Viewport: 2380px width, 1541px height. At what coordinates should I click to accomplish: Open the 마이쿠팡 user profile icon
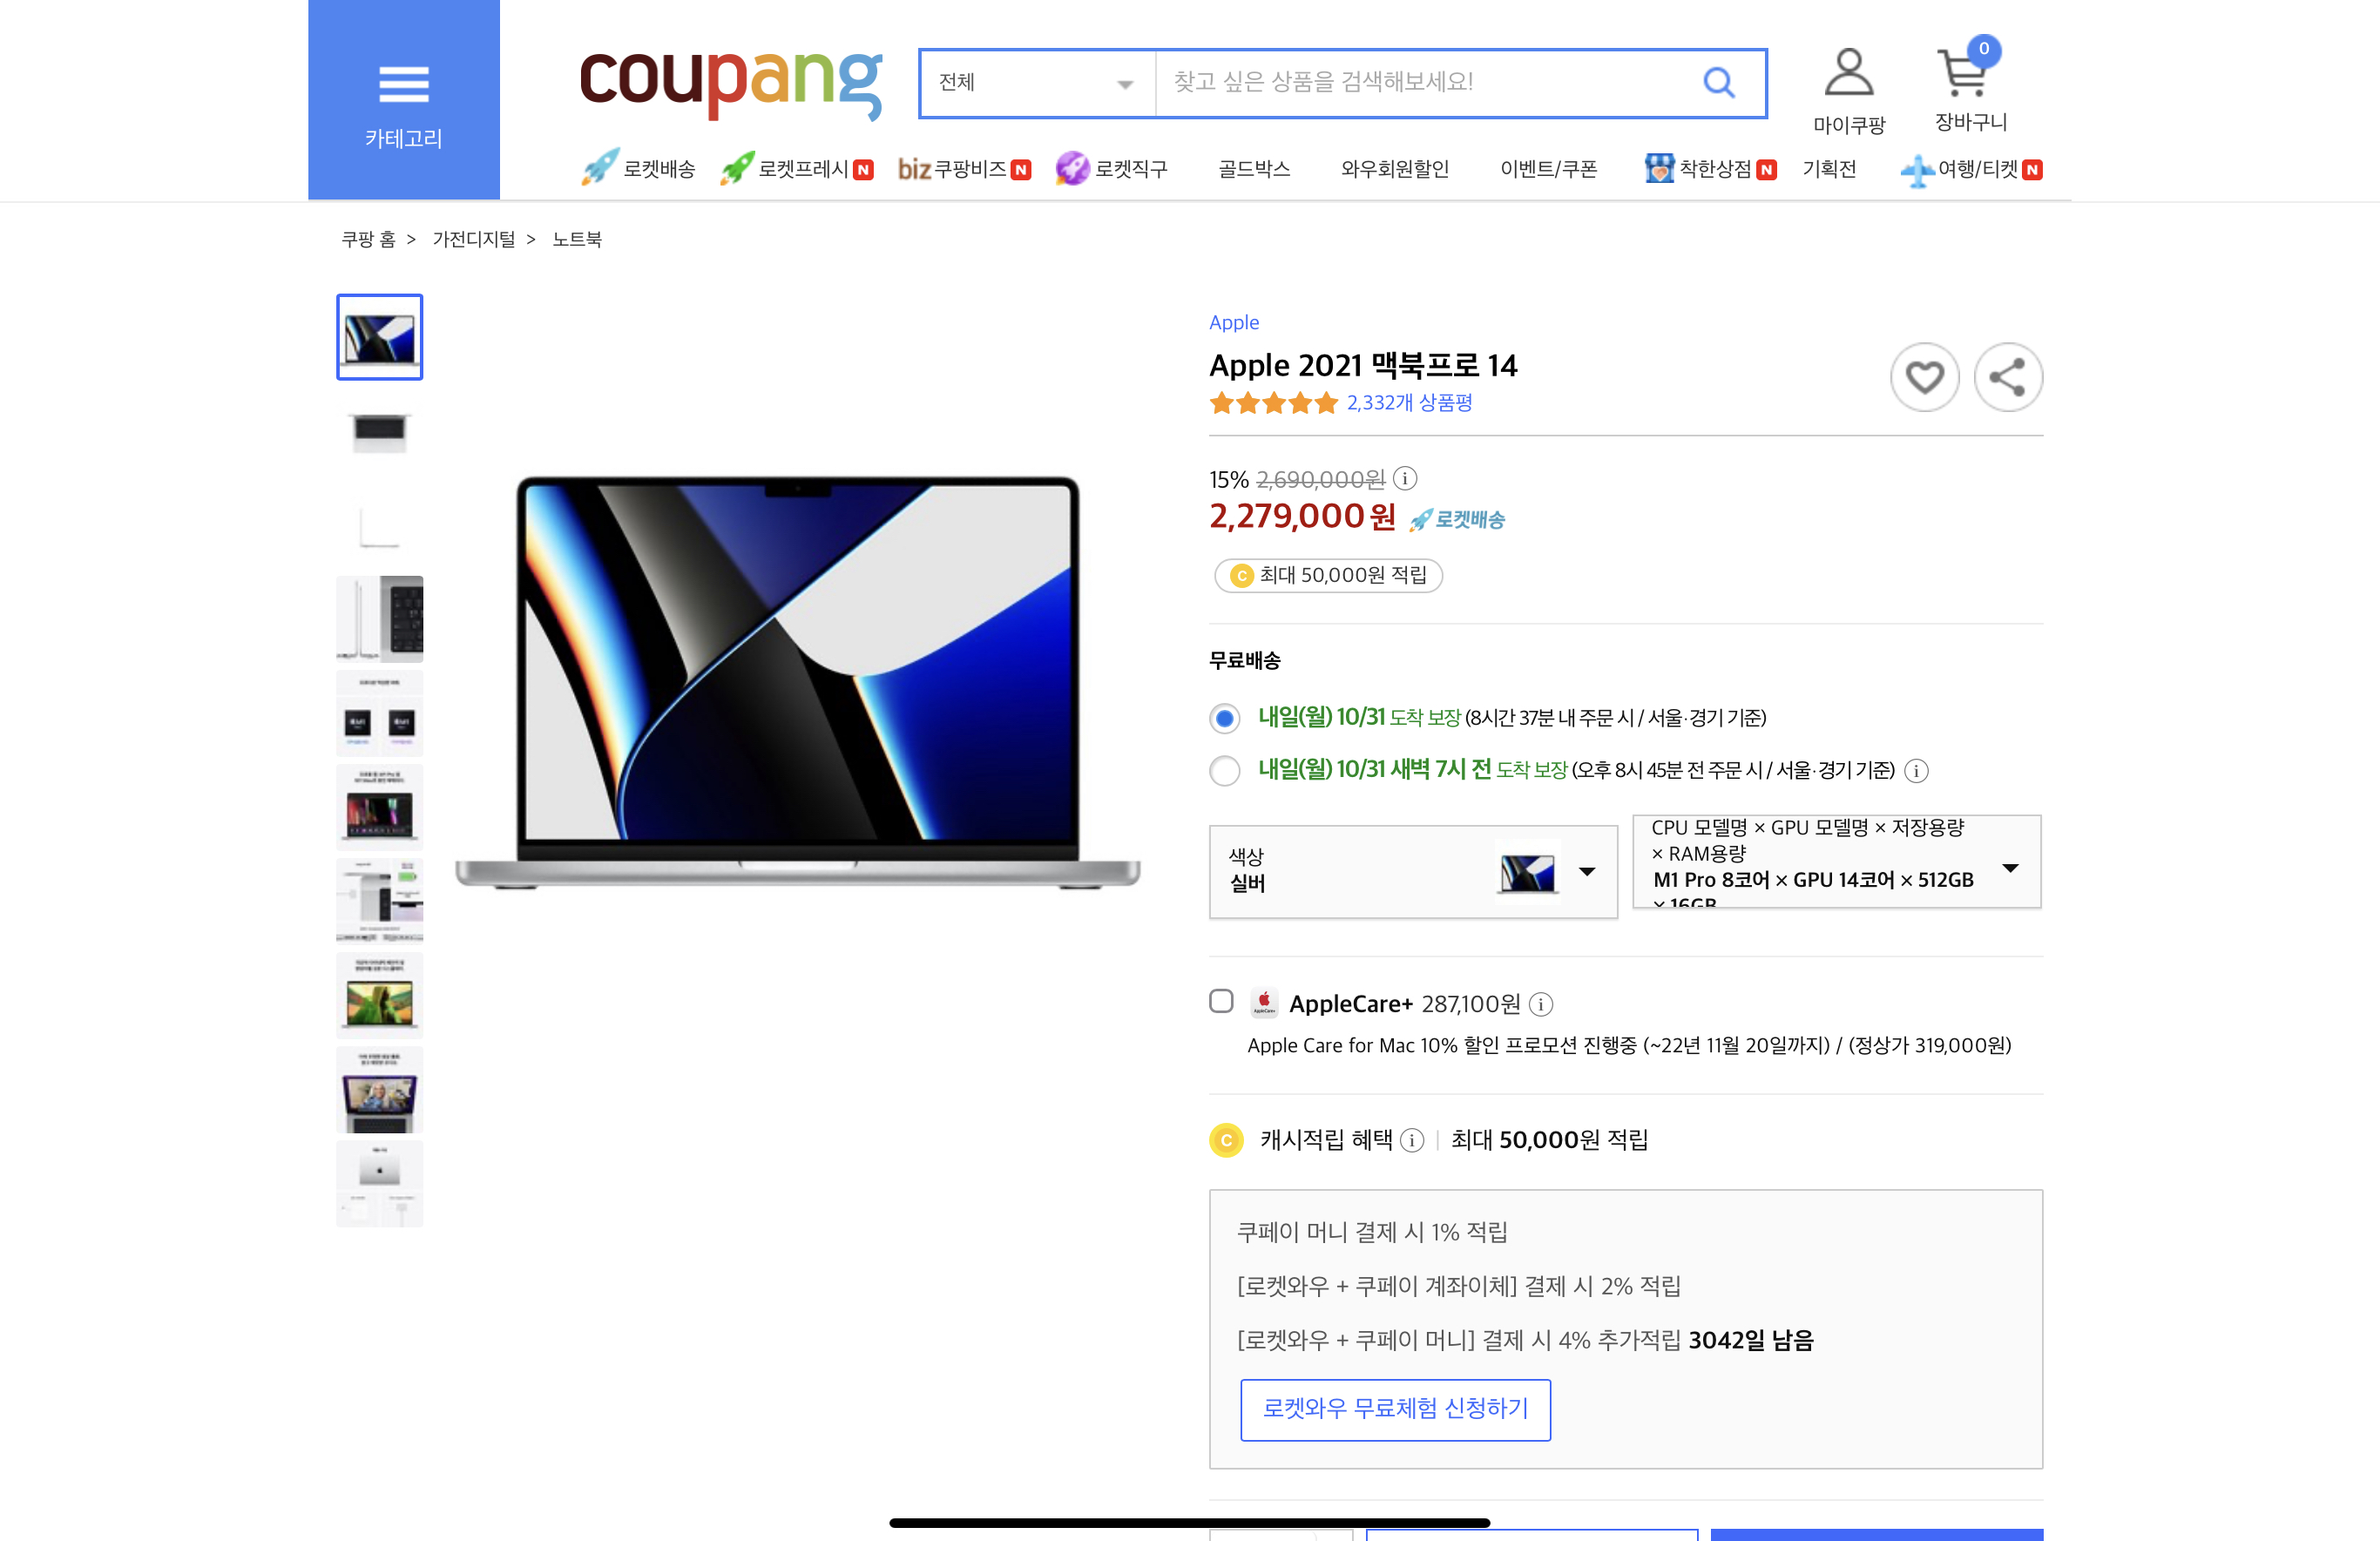click(x=1848, y=73)
